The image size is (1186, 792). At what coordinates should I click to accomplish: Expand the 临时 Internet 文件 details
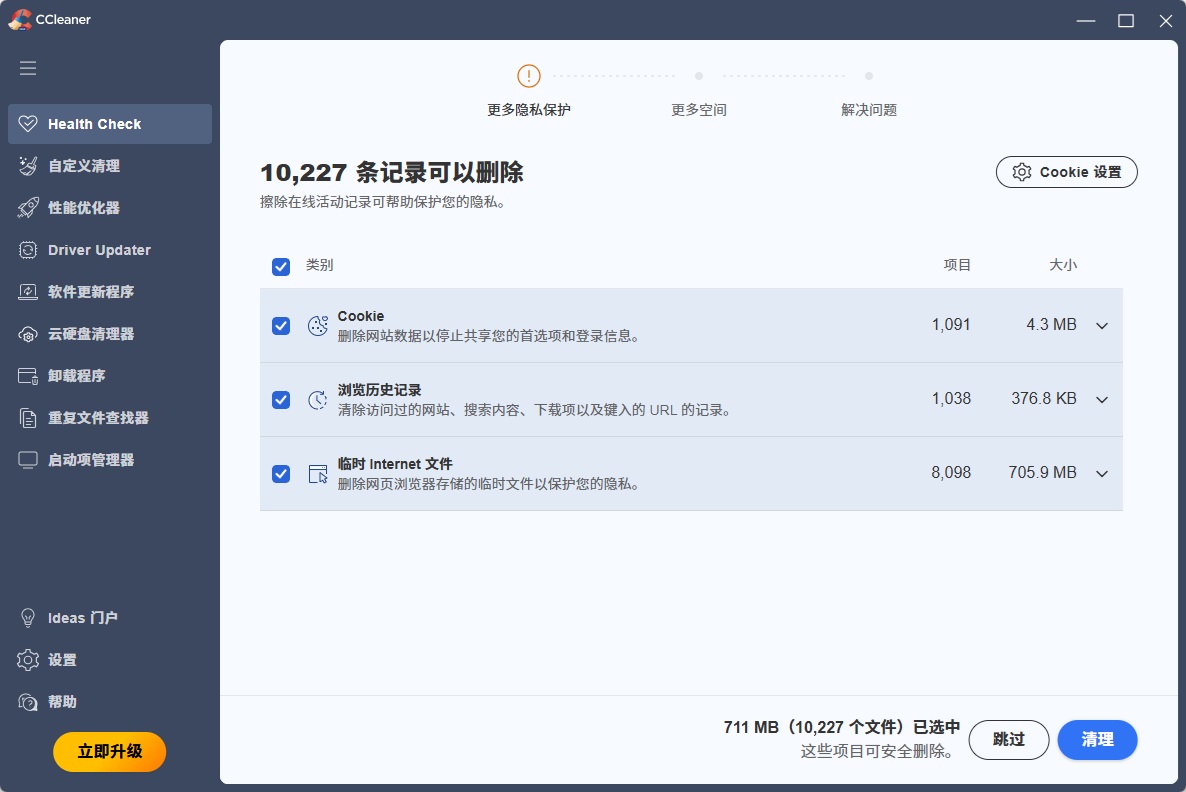coord(1101,473)
